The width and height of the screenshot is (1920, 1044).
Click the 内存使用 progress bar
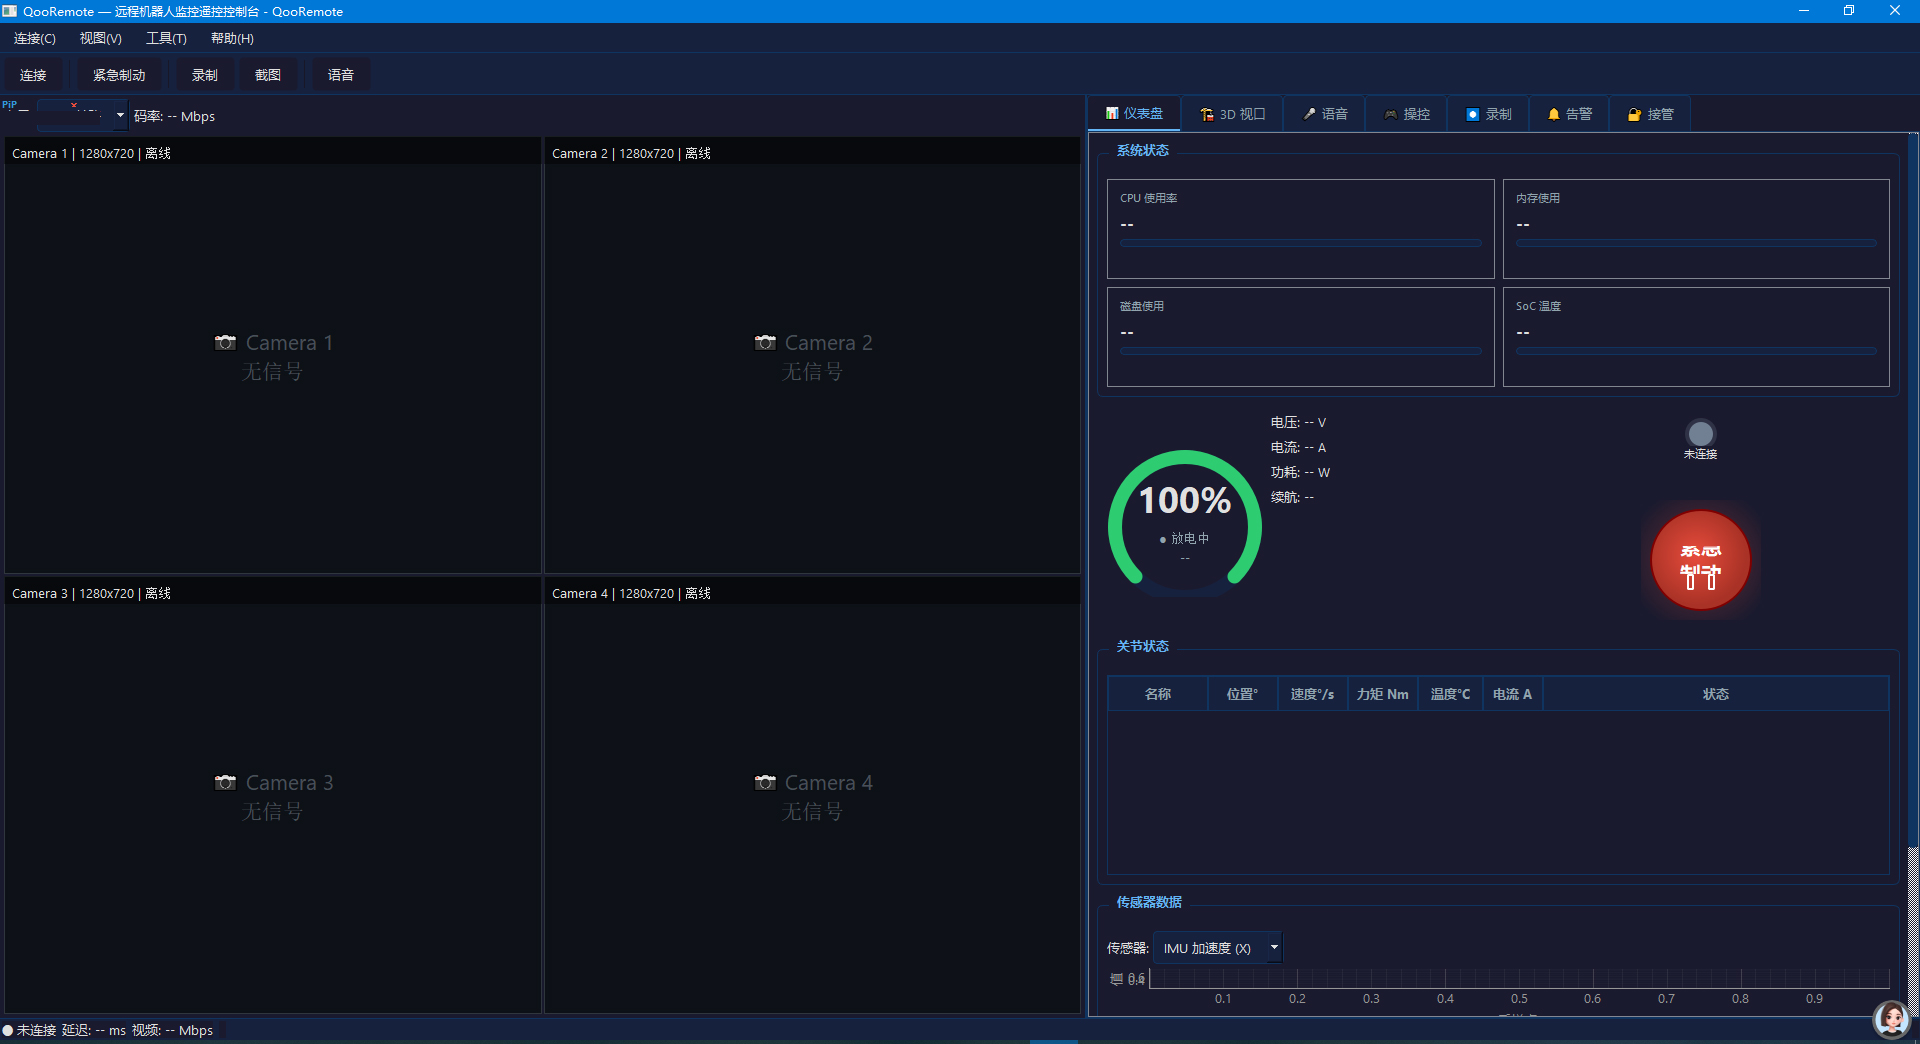1696,243
